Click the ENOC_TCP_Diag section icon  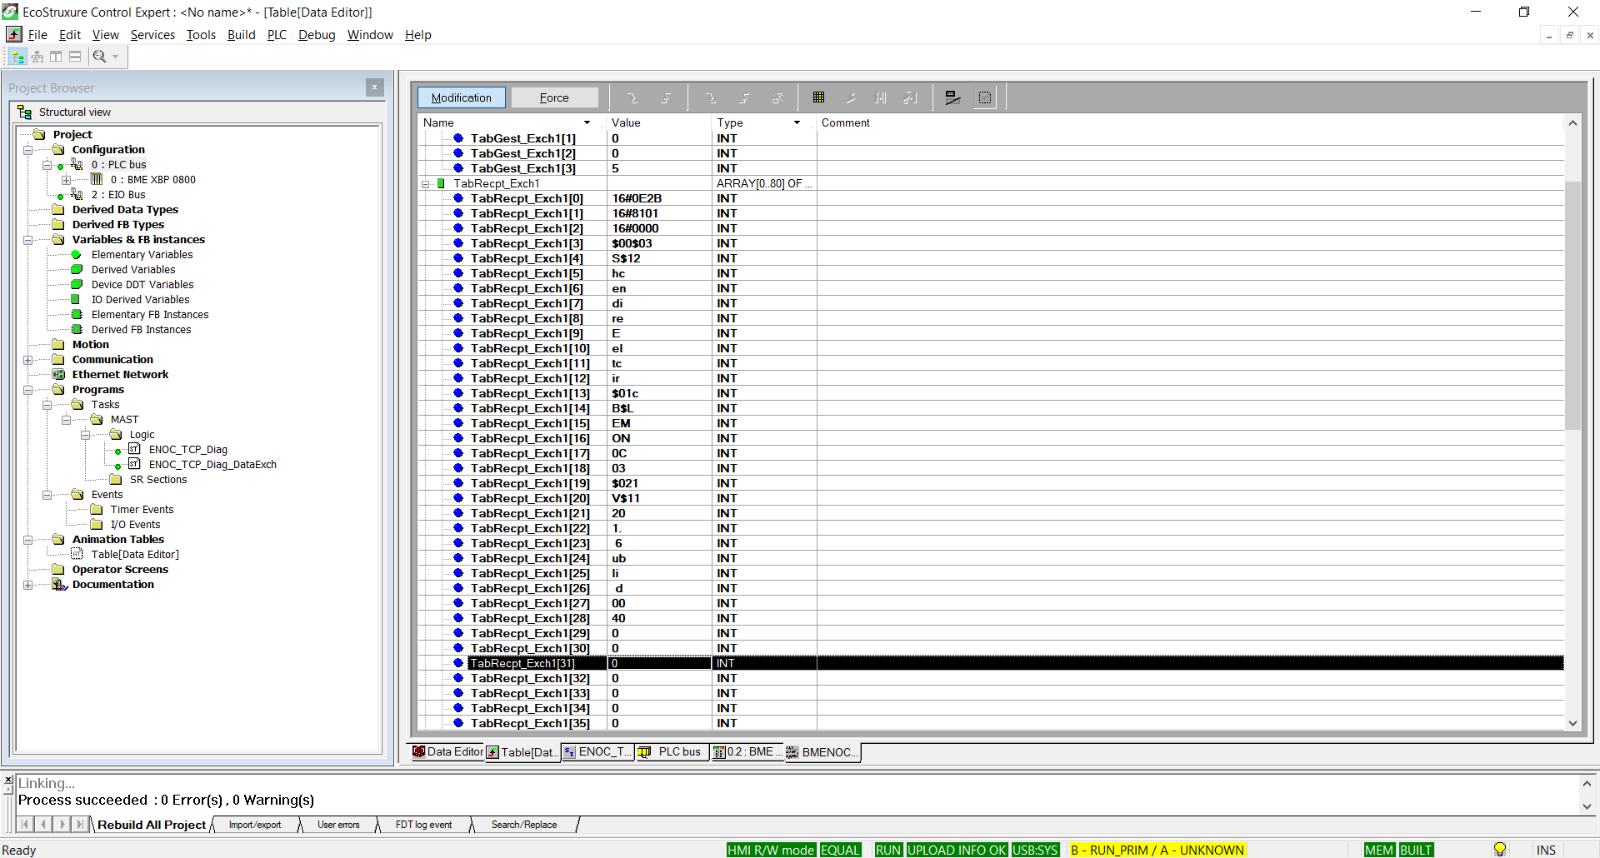[134, 450]
